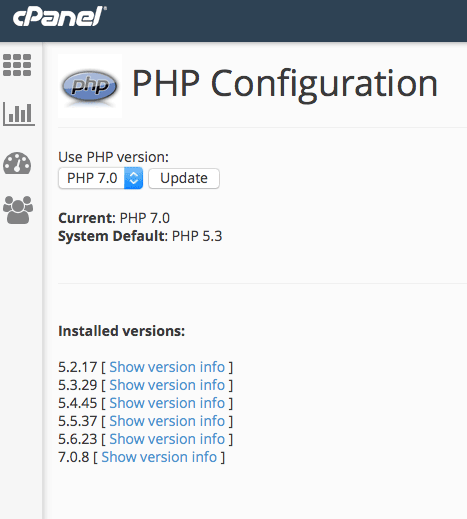Click the 'Current: PHP 7.0' text

(x=114, y=218)
